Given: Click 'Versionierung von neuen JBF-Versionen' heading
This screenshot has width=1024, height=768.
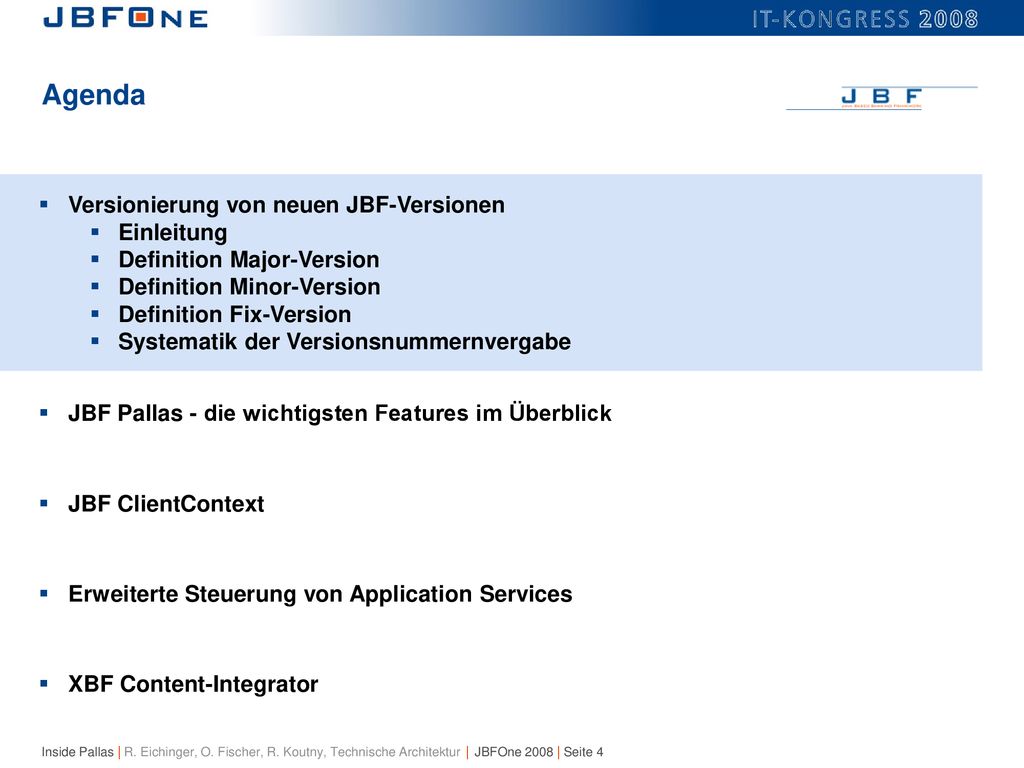Looking at the screenshot, I should pos(287,205).
